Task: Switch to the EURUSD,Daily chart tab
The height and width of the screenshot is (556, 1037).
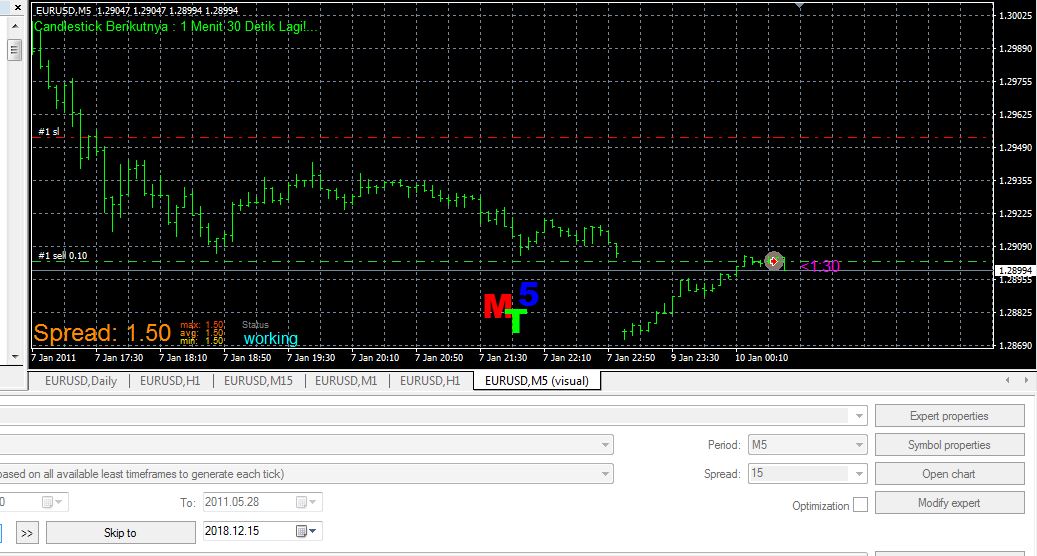Action: point(81,381)
